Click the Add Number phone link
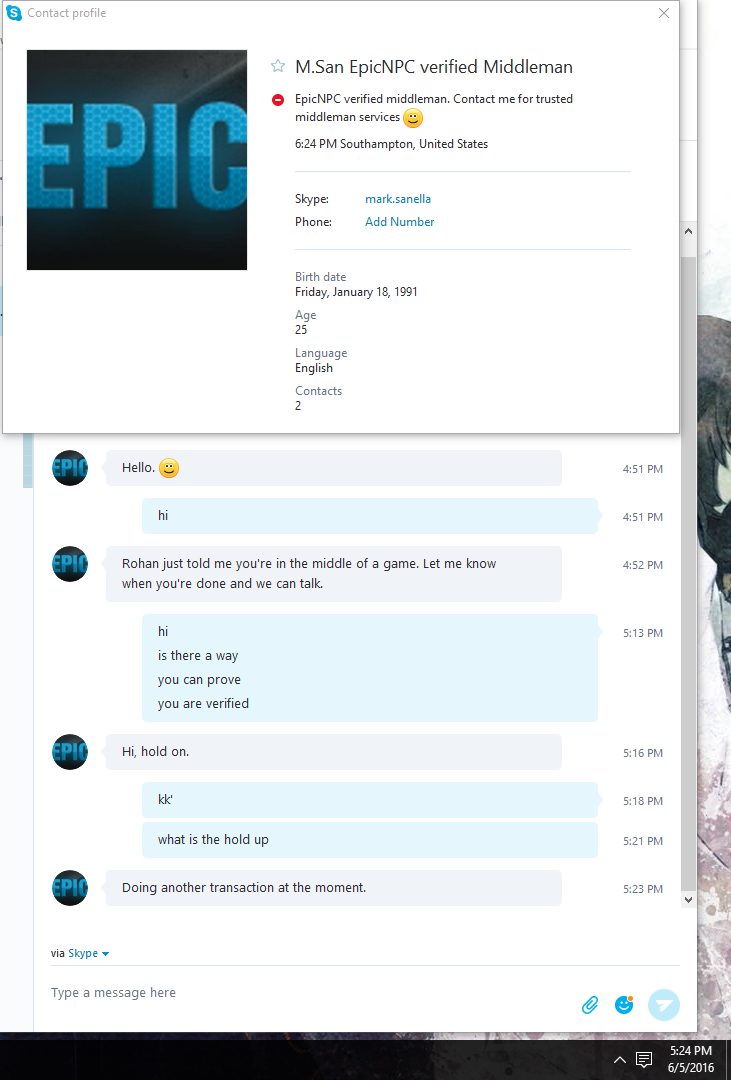The width and height of the screenshot is (731, 1080). click(x=400, y=222)
